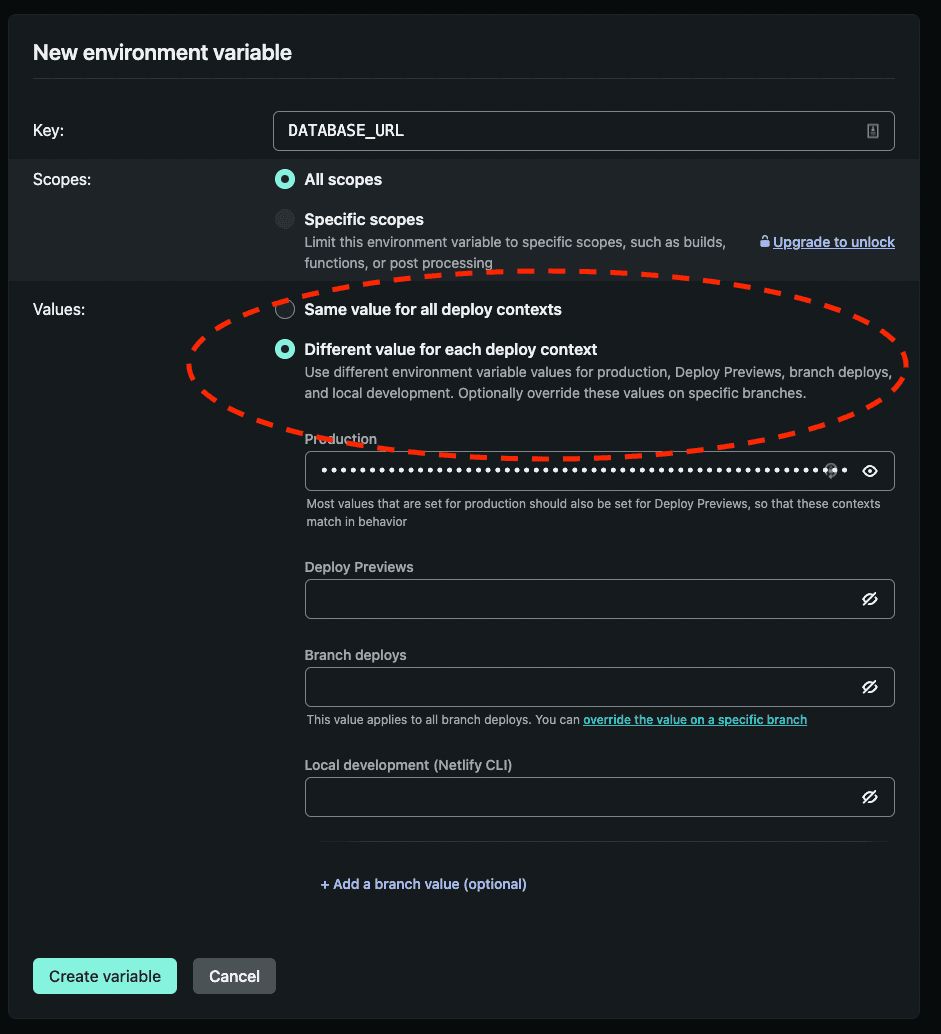Expand Add a branch value option

[423, 884]
